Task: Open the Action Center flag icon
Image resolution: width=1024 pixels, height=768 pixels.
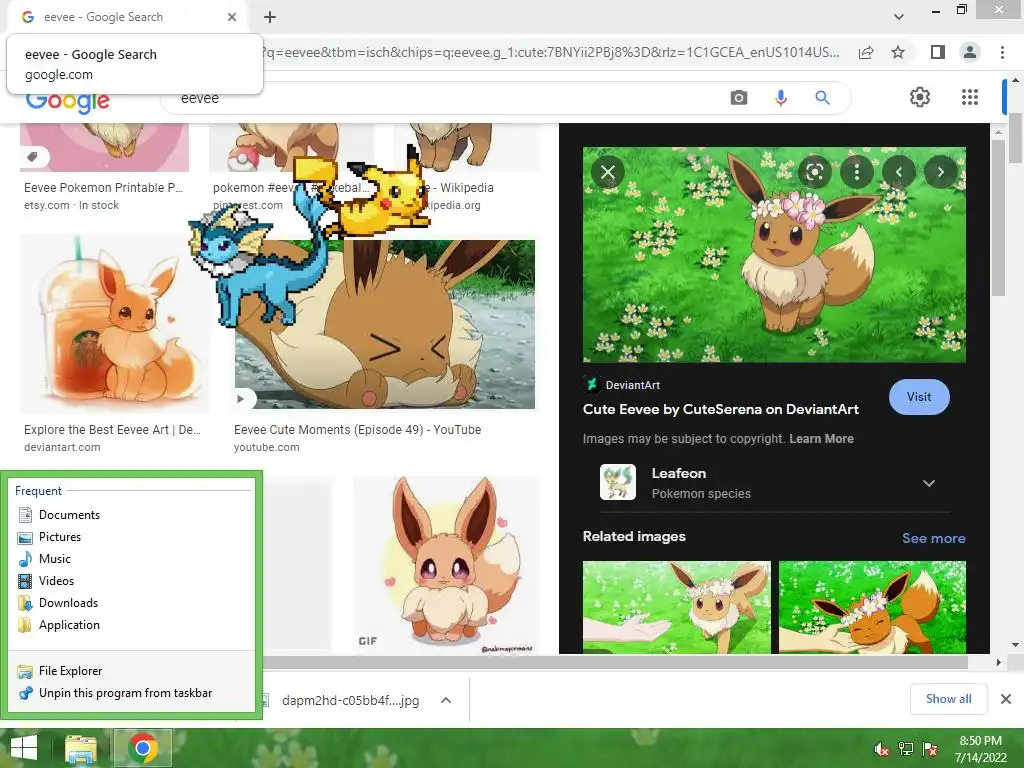Action: tap(930, 748)
